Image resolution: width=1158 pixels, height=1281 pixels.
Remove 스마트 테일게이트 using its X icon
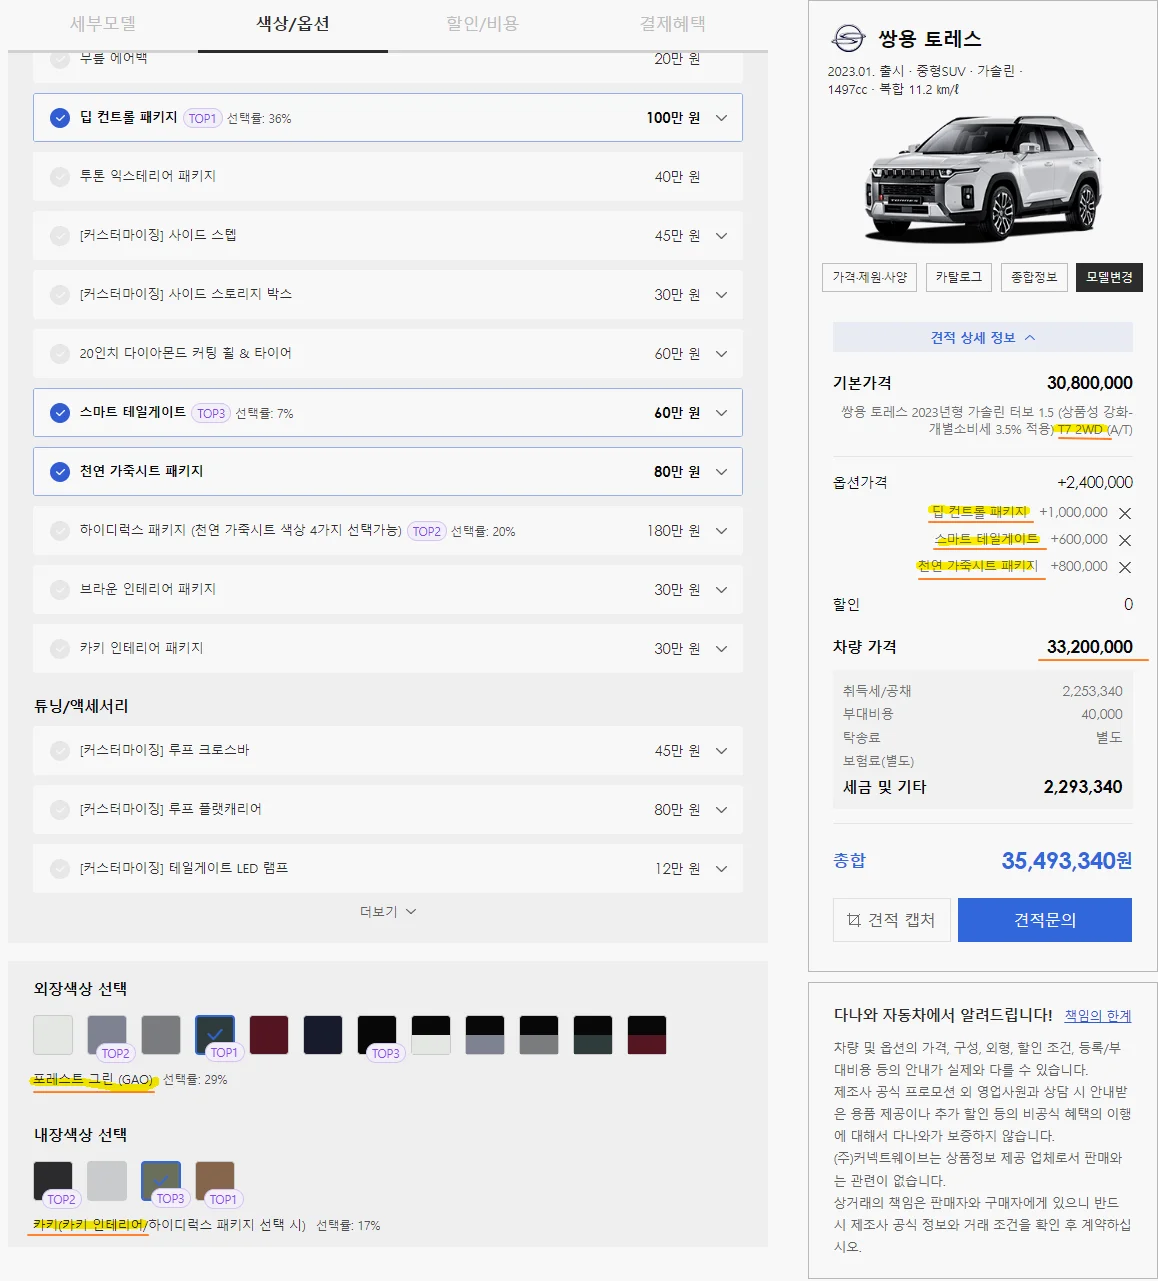pyautogui.click(x=1126, y=539)
